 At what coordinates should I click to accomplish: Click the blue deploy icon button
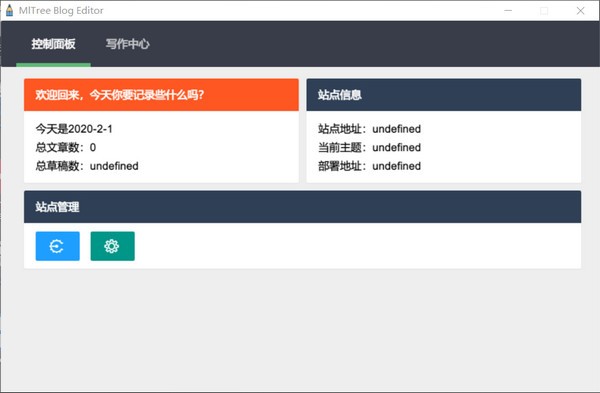coord(58,246)
